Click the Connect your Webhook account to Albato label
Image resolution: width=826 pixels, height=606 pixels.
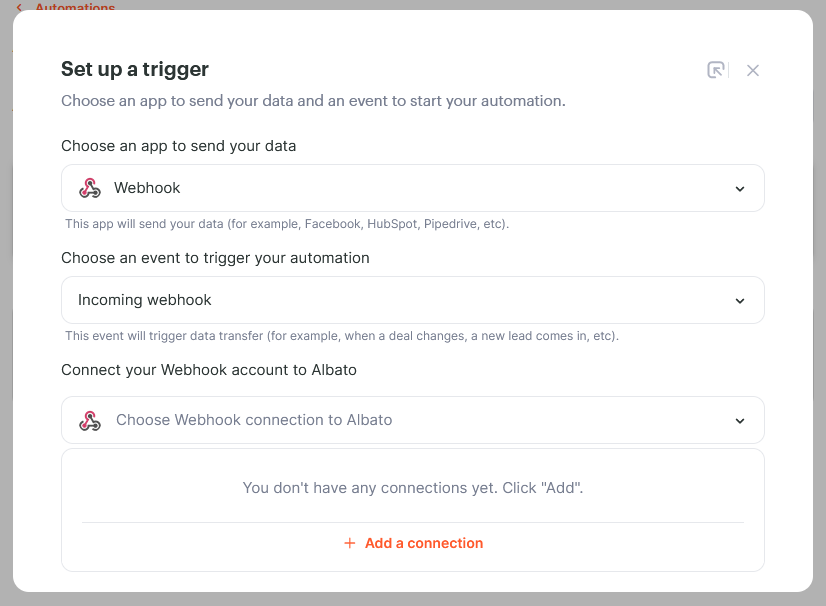click(209, 370)
